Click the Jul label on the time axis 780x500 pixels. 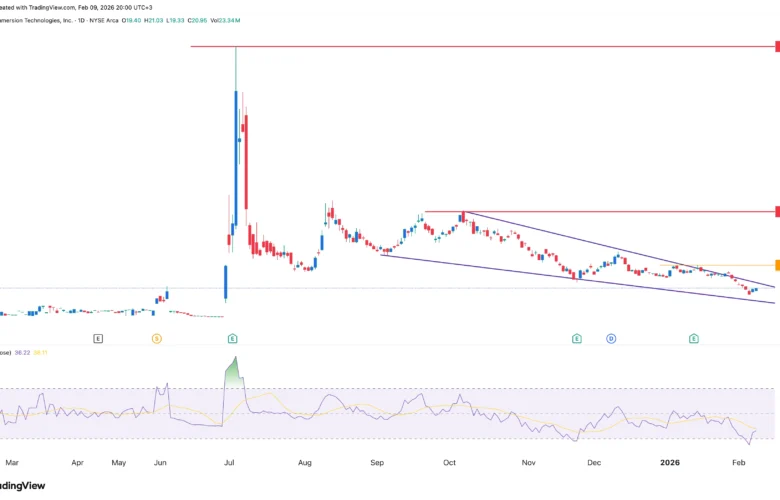230,464
